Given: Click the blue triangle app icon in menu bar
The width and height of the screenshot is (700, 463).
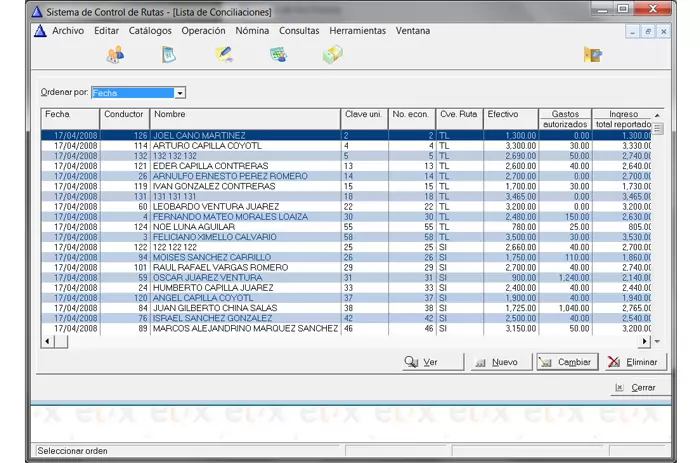Looking at the screenshot, I should 40,31.
